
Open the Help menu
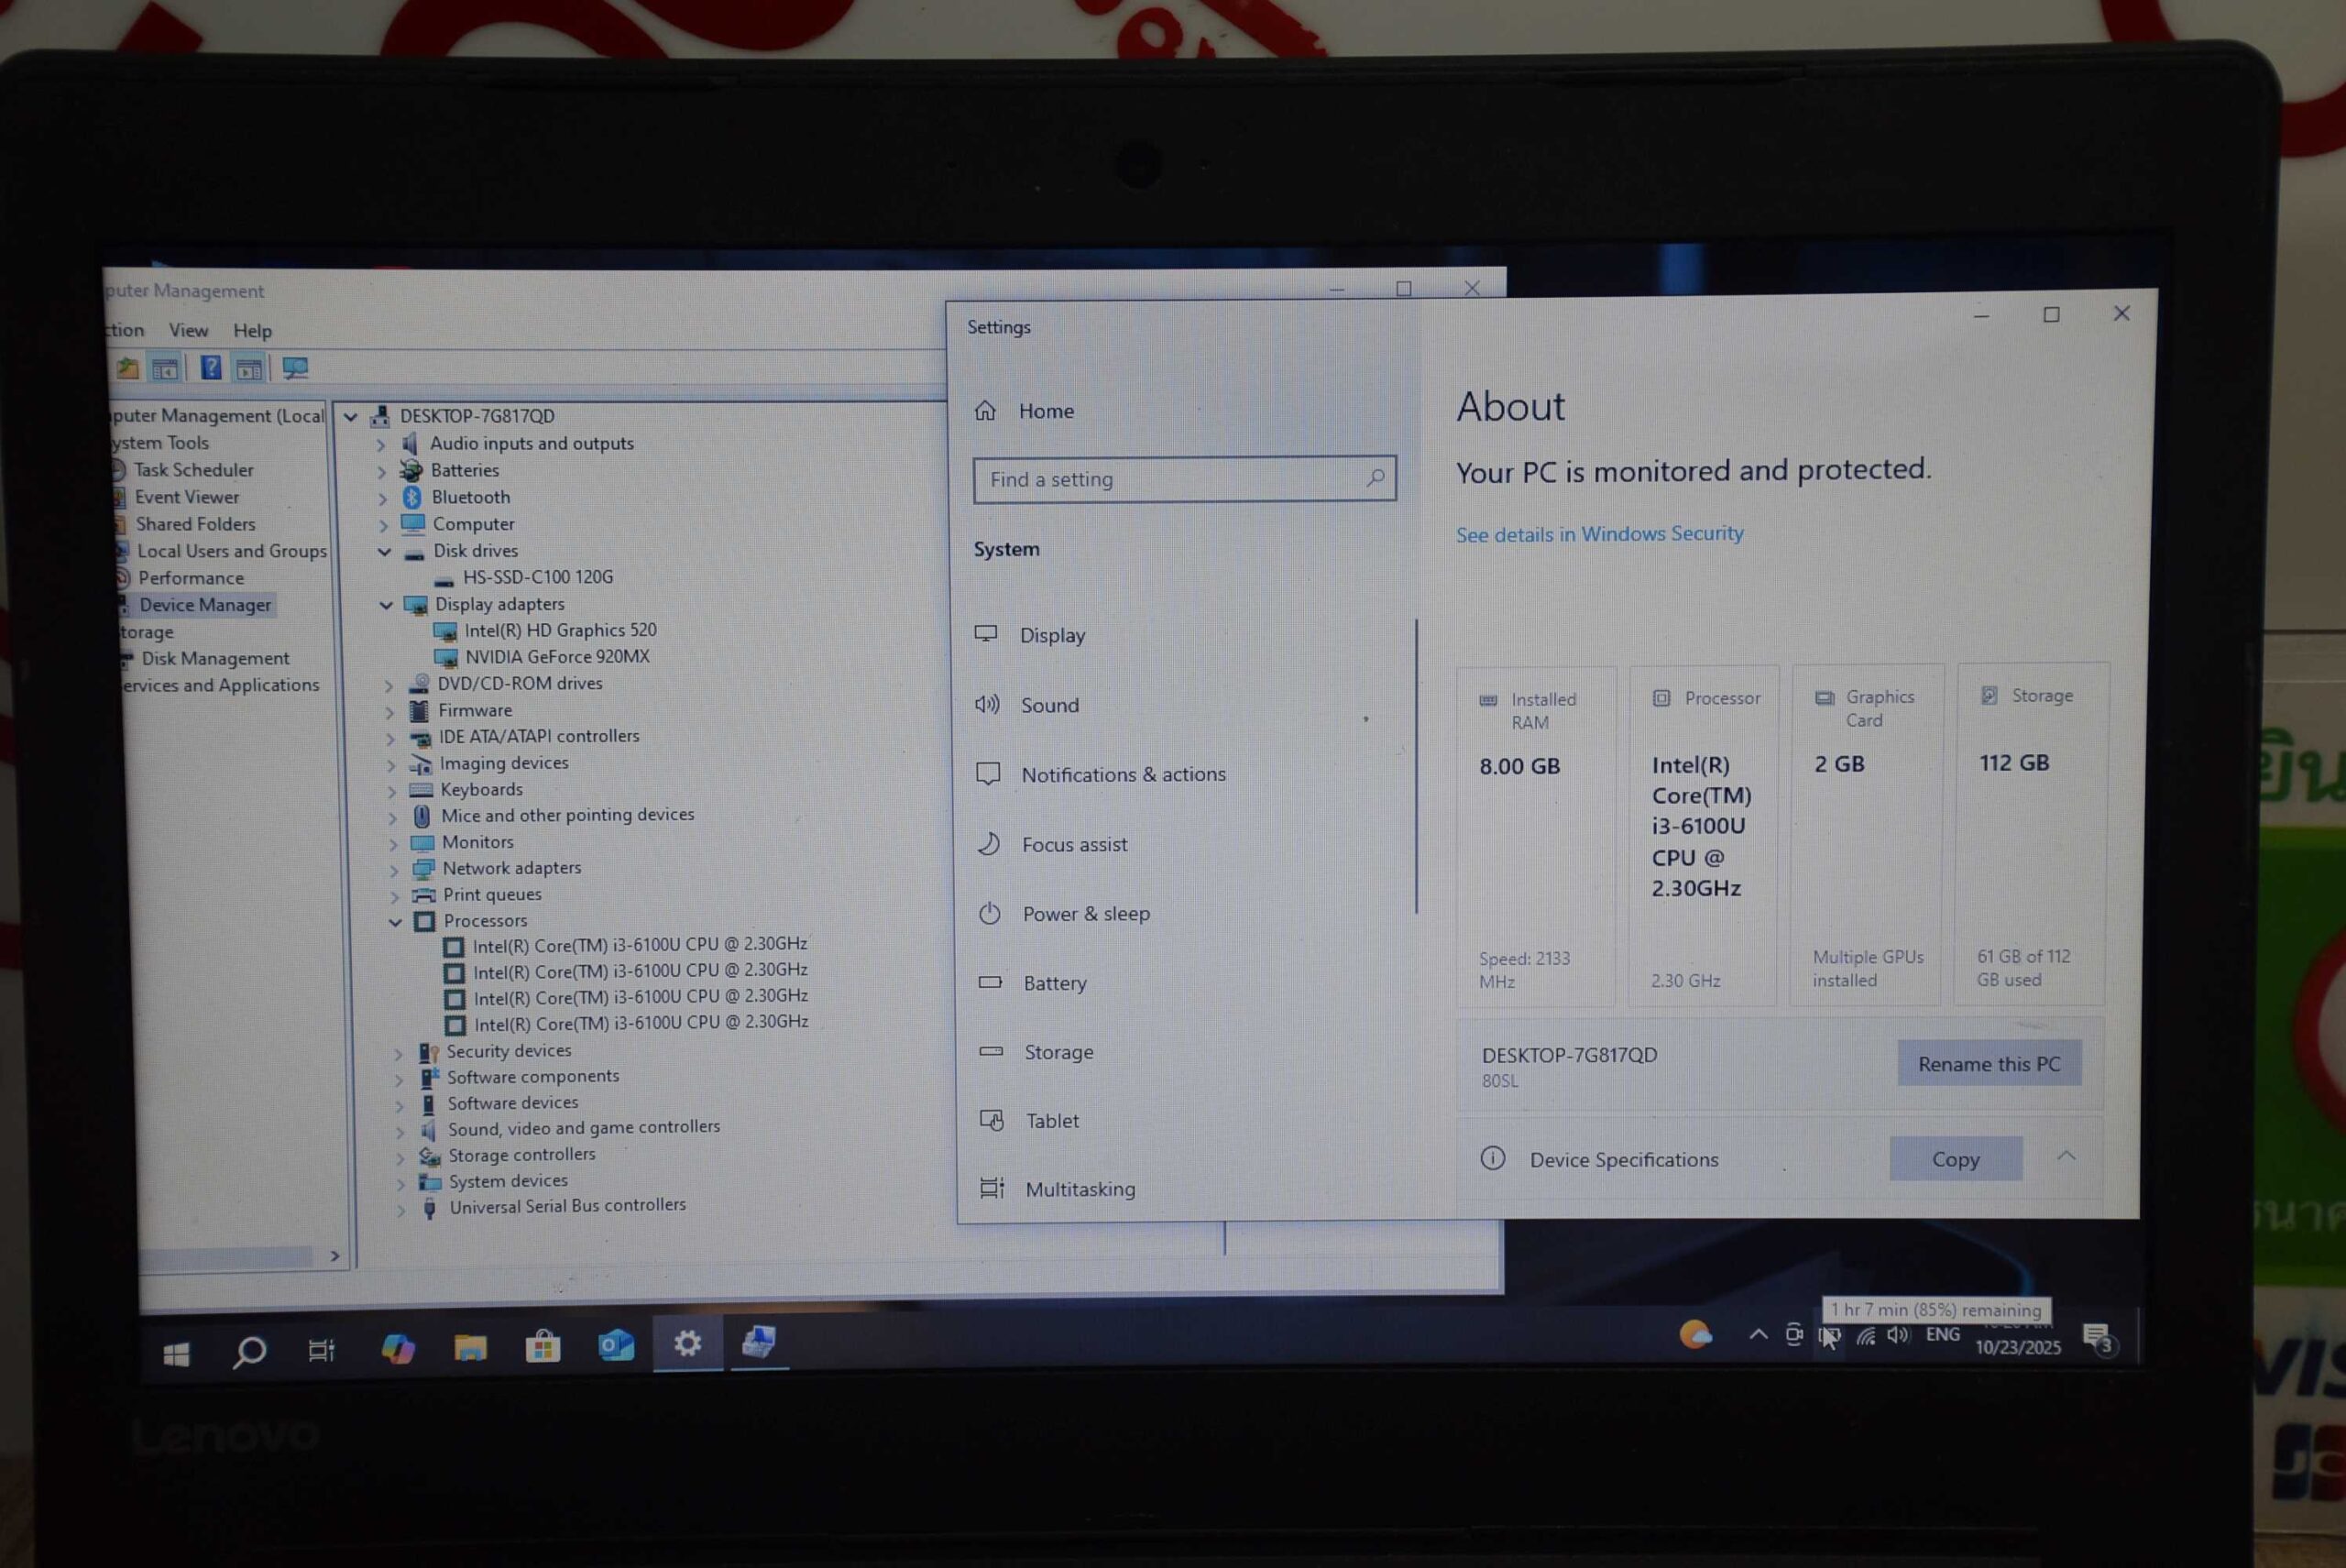[x=252, y=330]
